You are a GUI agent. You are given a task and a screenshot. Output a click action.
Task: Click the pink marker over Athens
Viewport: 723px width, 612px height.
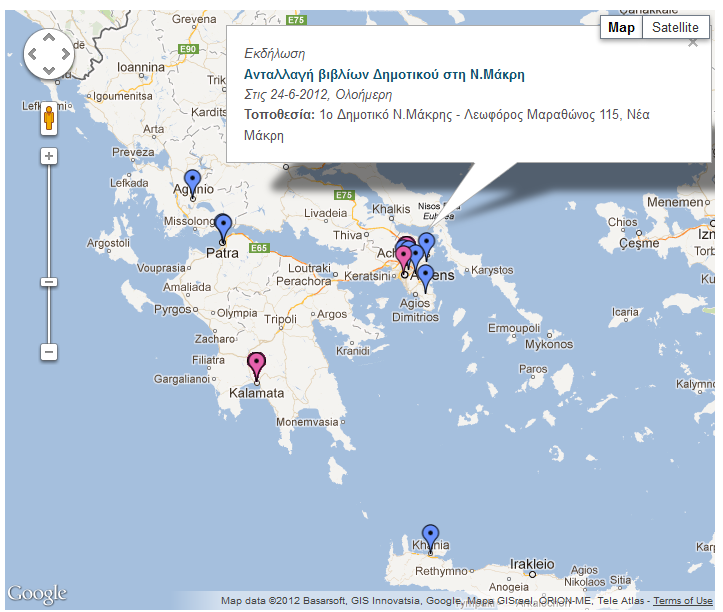click(403, 257)
